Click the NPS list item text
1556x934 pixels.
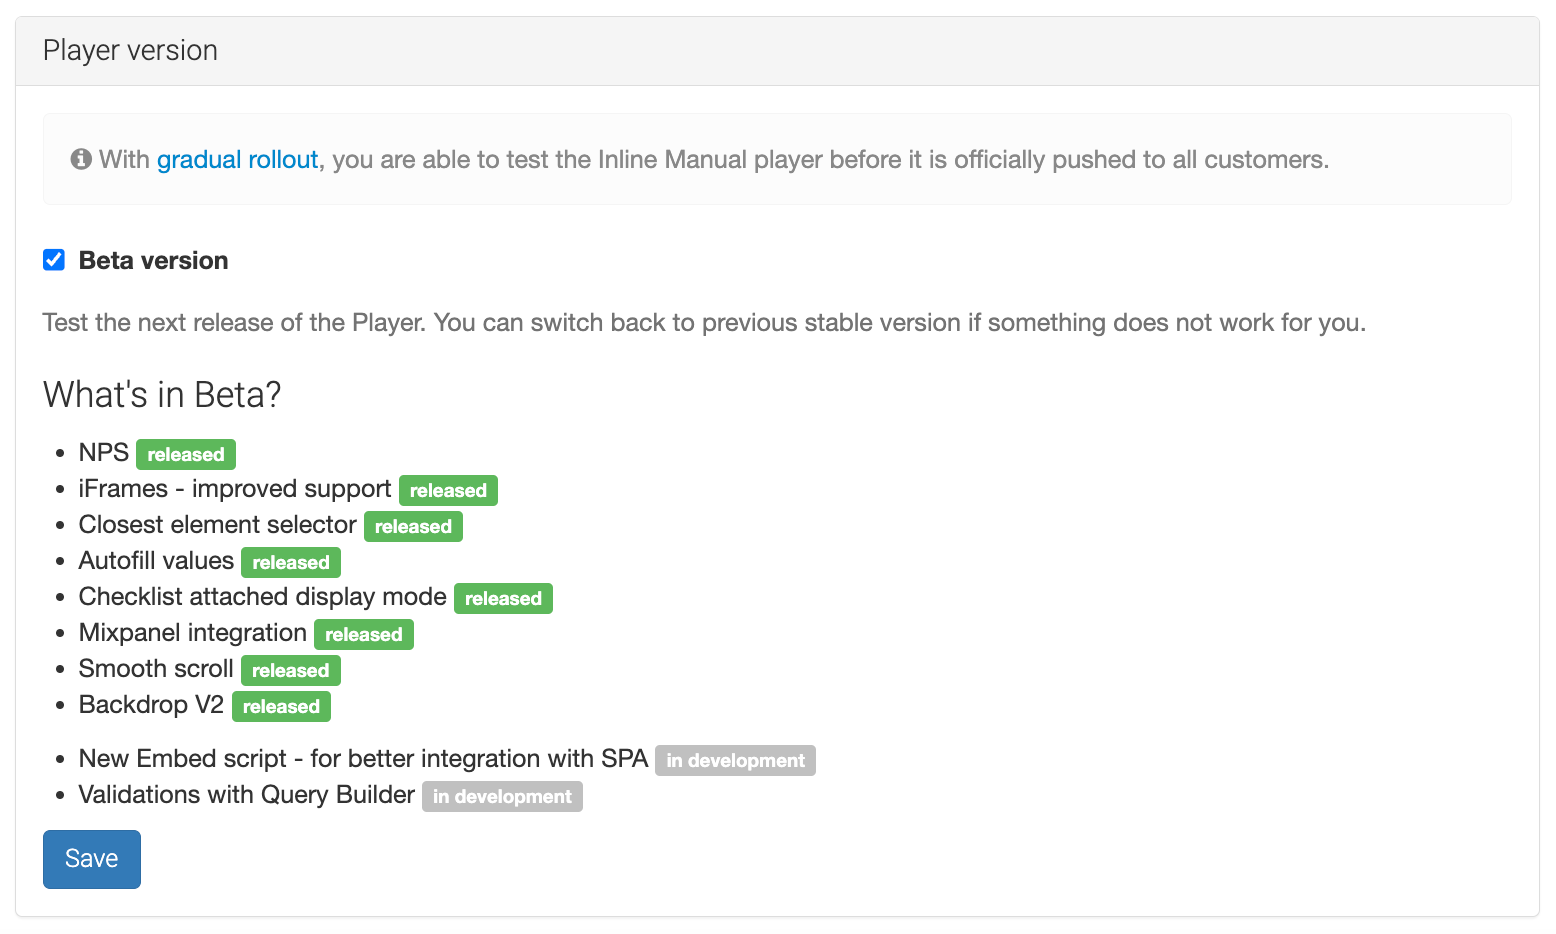[x=104, y=453]
